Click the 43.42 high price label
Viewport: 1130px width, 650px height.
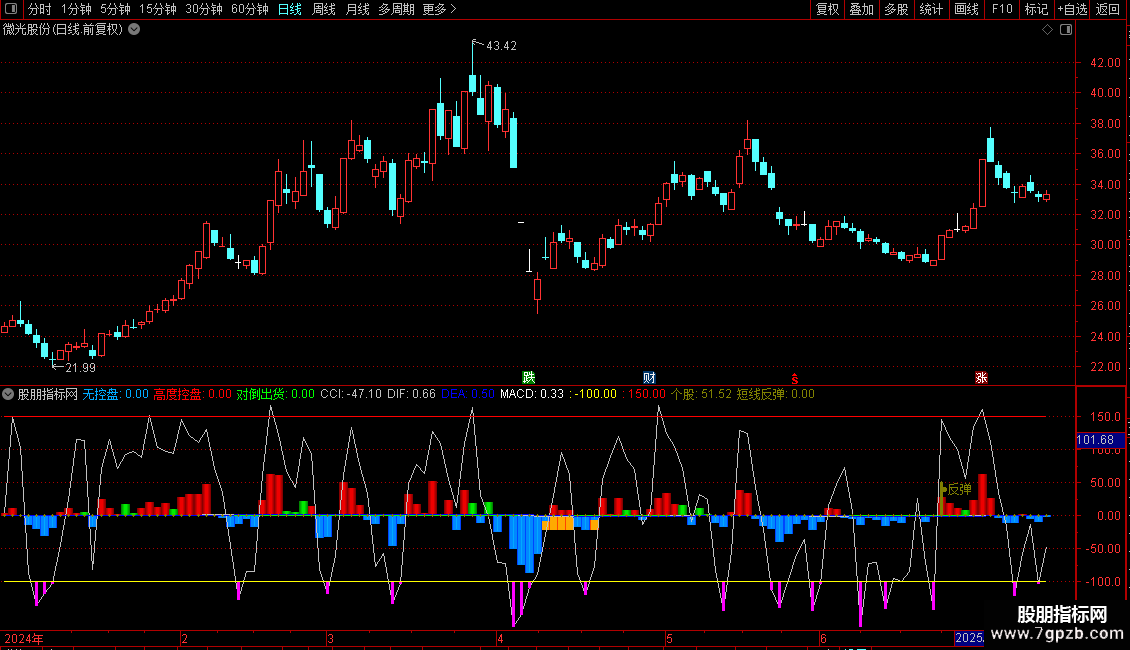[x=502, y=45]
